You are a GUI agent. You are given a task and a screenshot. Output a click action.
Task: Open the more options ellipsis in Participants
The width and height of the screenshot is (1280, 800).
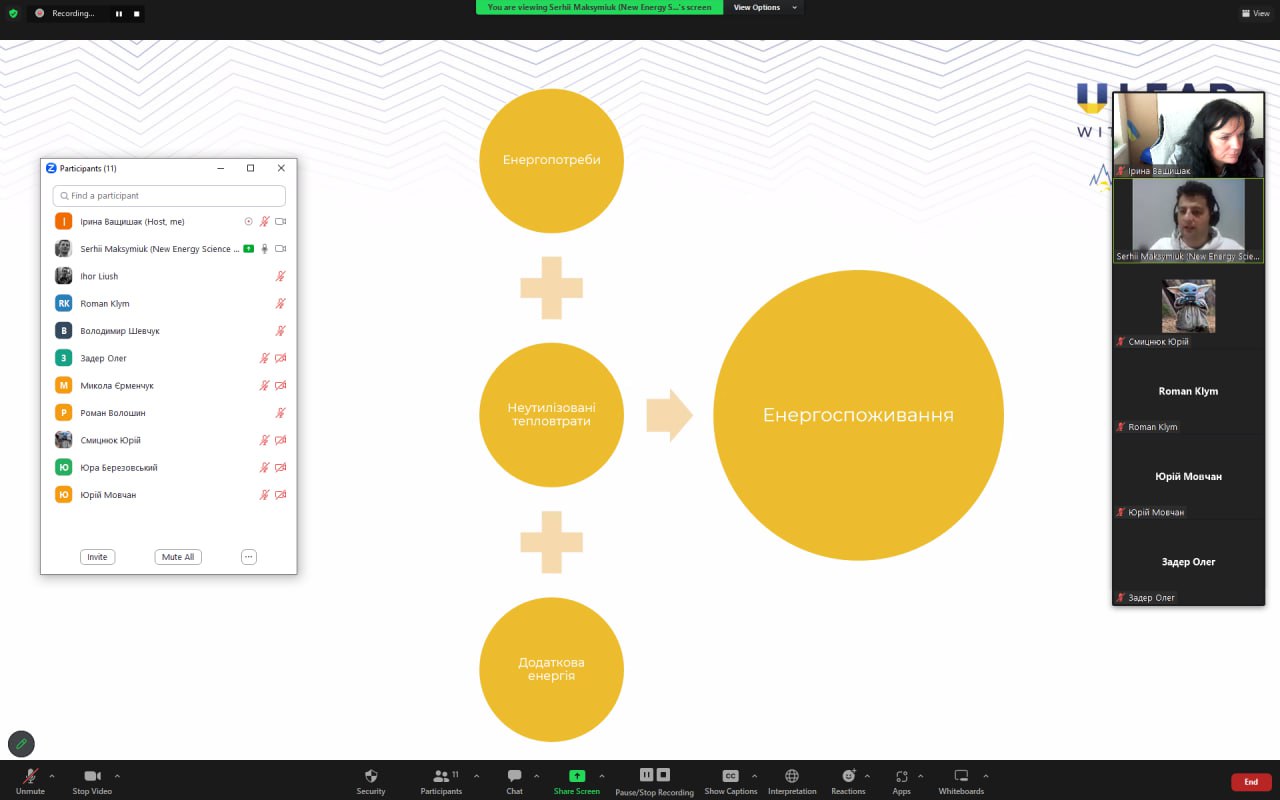click(x=249, y=557)
